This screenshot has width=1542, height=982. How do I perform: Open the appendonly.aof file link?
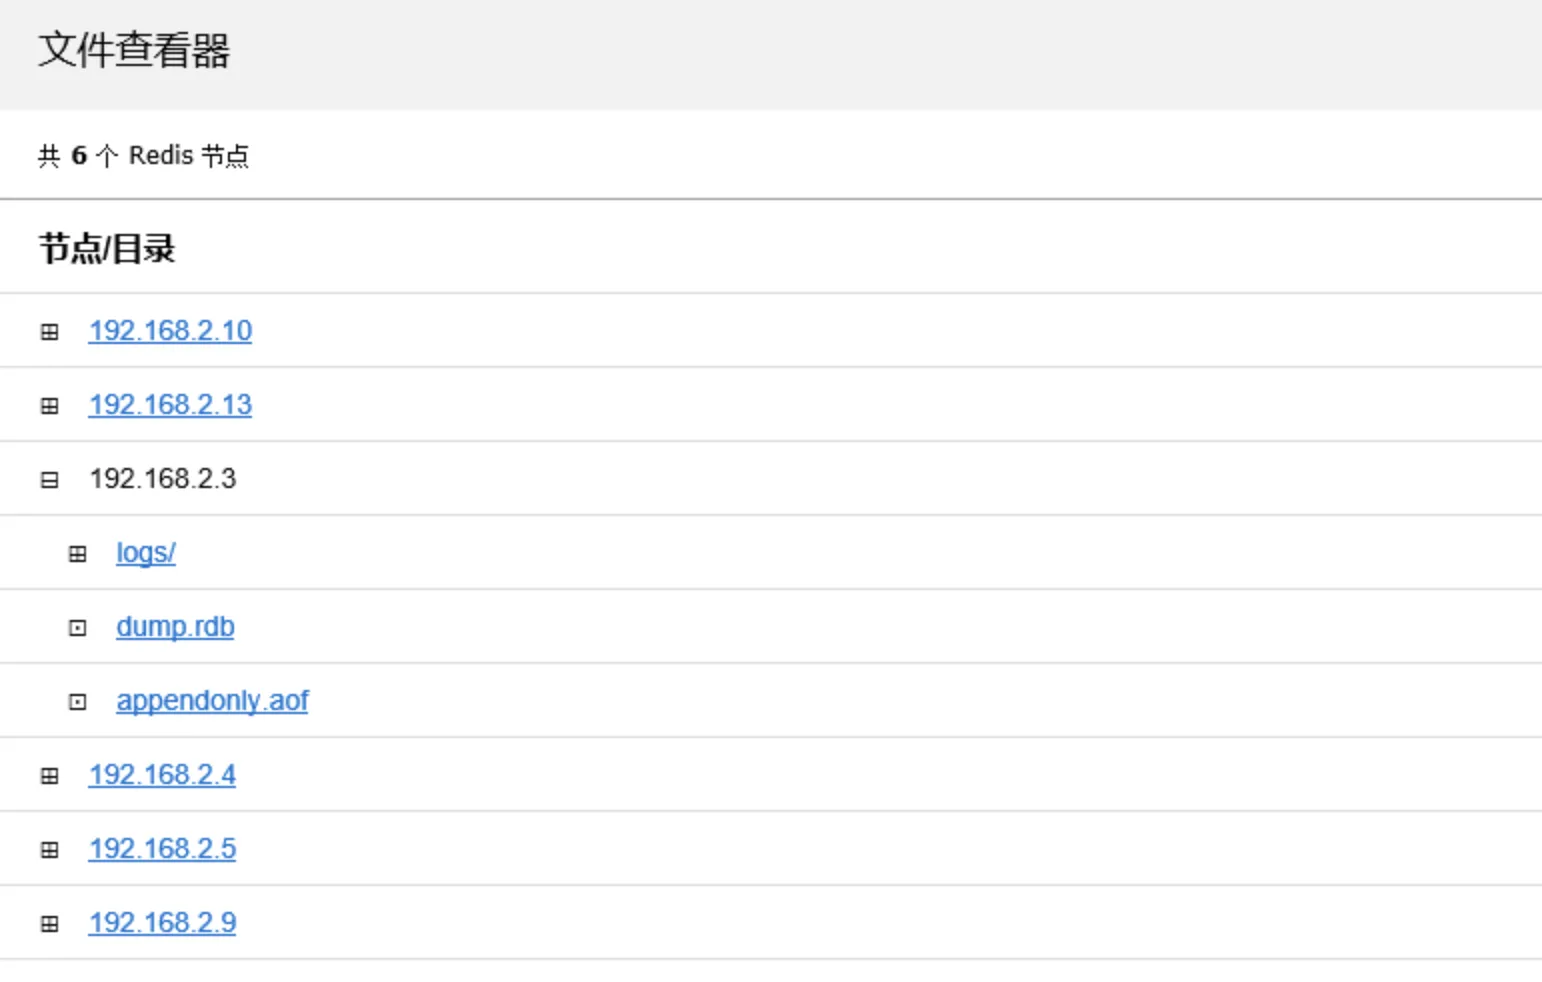tap(212, 701)
